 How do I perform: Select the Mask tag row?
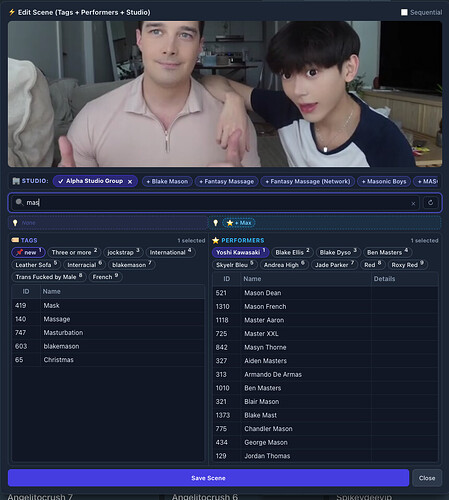pyautogui.click(x=108, y=305)
